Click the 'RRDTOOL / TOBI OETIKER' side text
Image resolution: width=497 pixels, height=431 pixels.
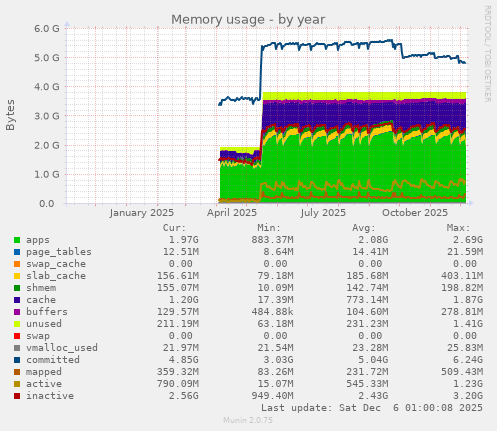pos(487,54)
